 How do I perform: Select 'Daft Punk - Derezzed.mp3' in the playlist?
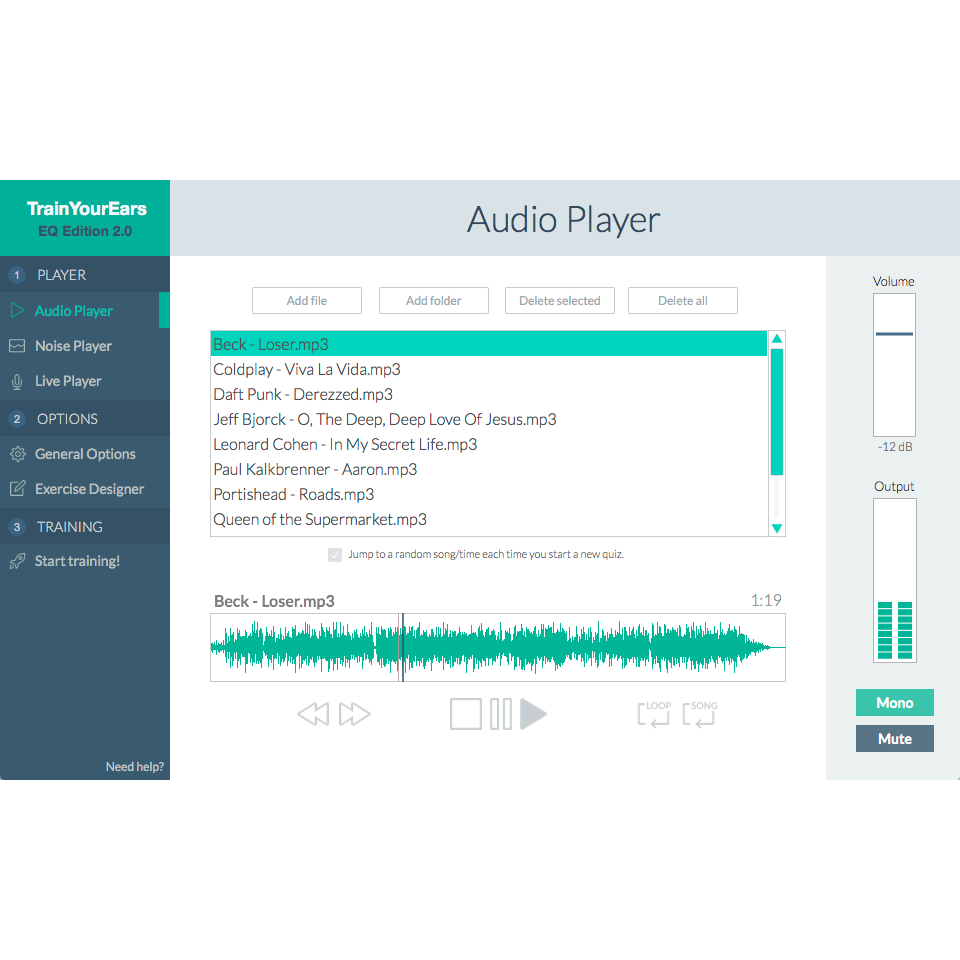(x=303, y=394)
